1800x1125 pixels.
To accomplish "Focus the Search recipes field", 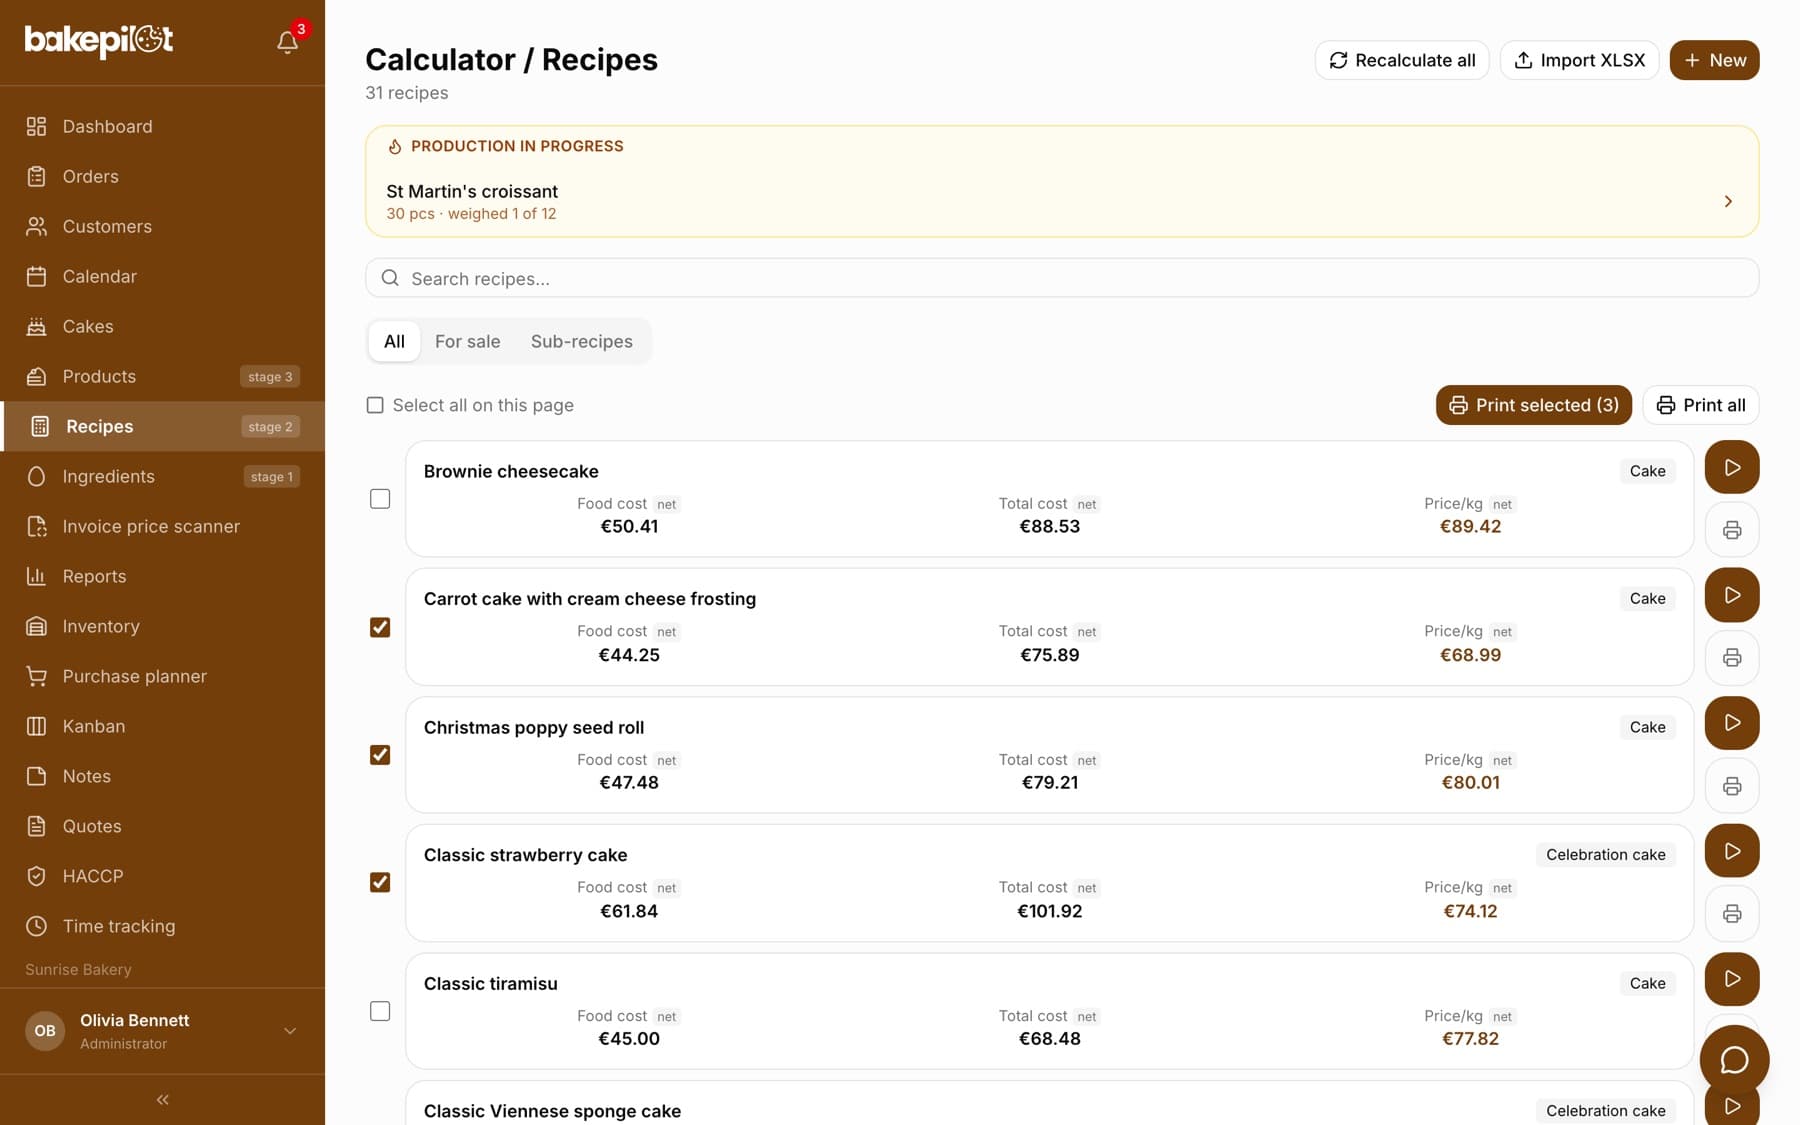I will (x=1061, y=278).
